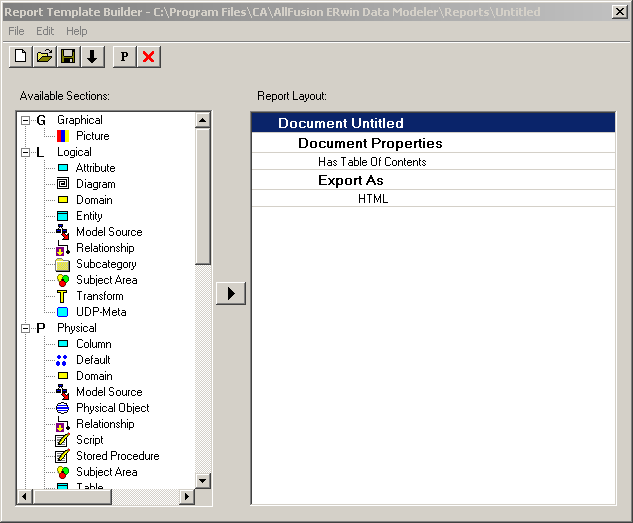The height and width of the screenshot is (523, 633).
Task: Select the Entity section icon
Action: [x=63, y=216]
